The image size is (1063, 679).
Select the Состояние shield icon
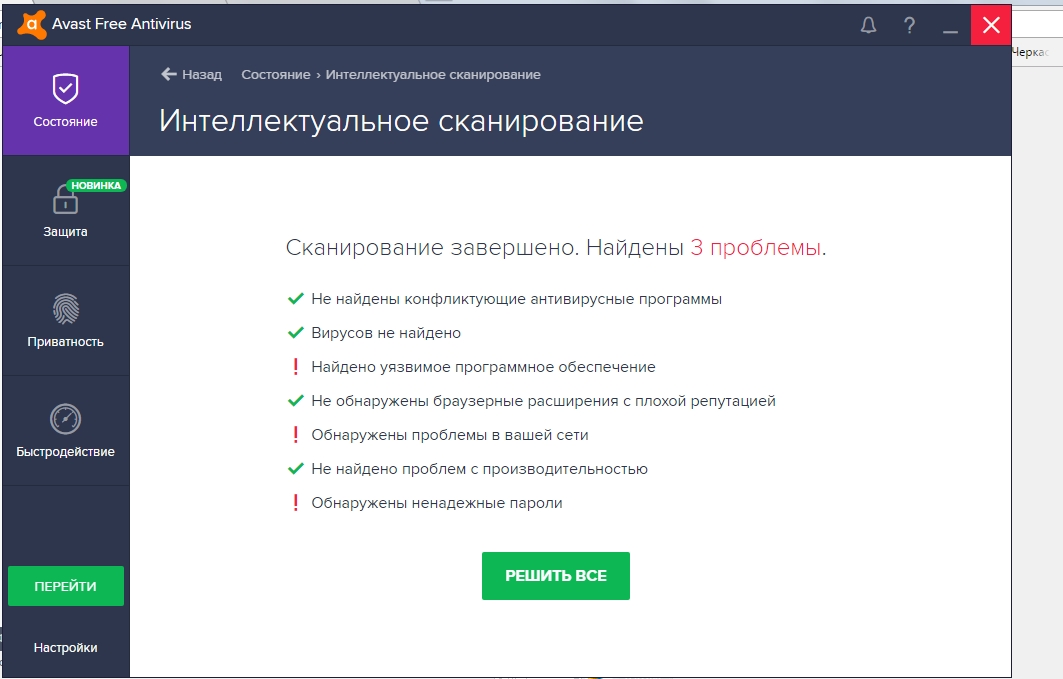65,89
